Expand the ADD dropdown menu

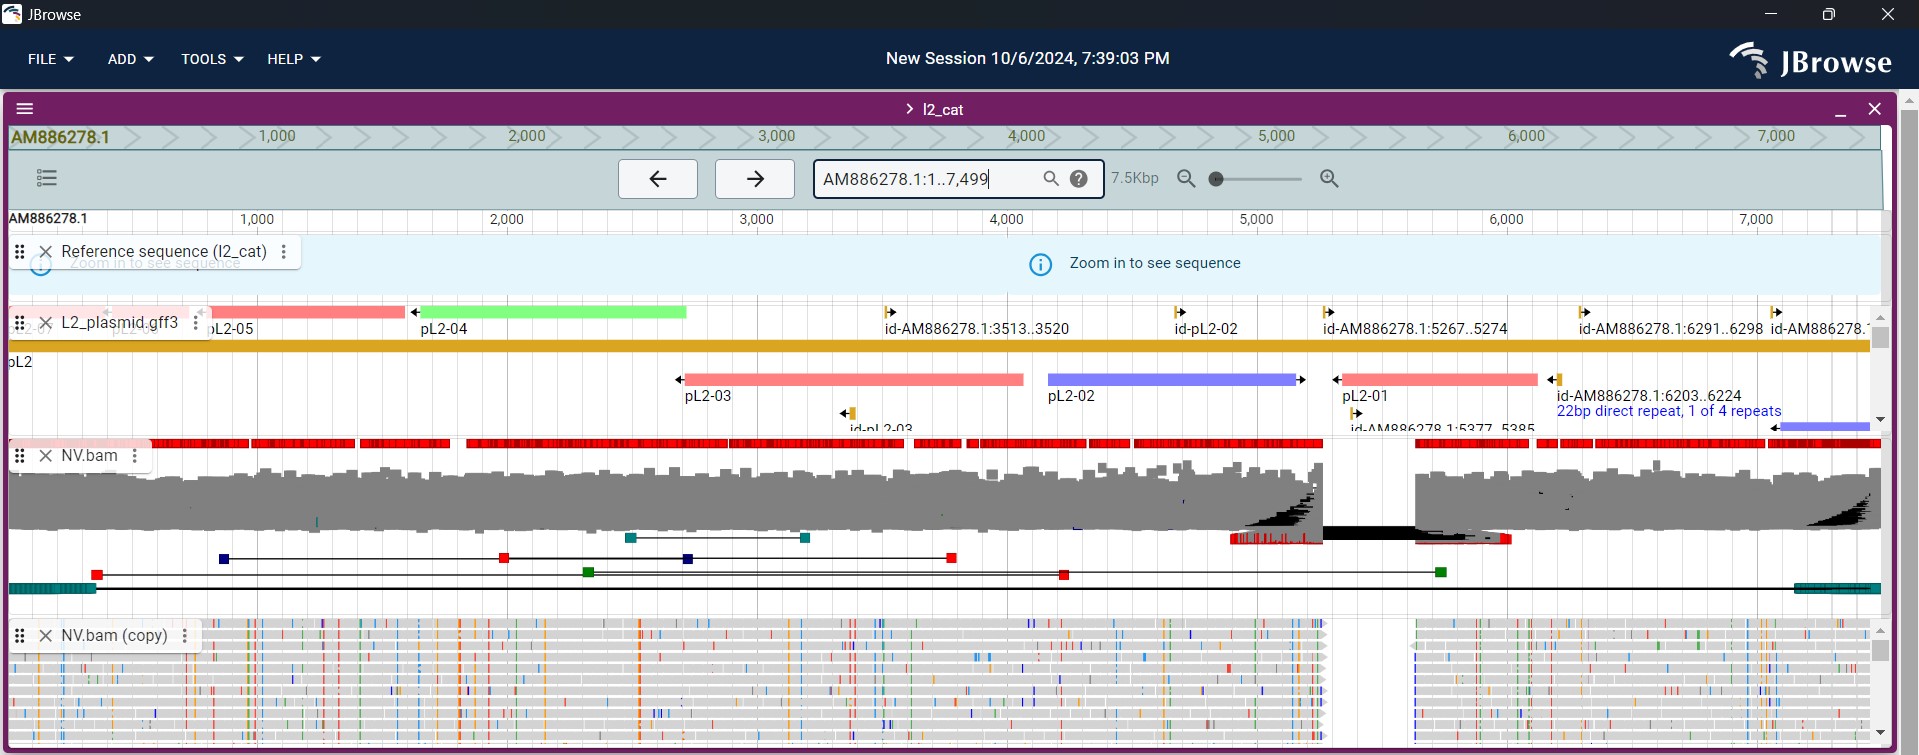pos(130,59)
